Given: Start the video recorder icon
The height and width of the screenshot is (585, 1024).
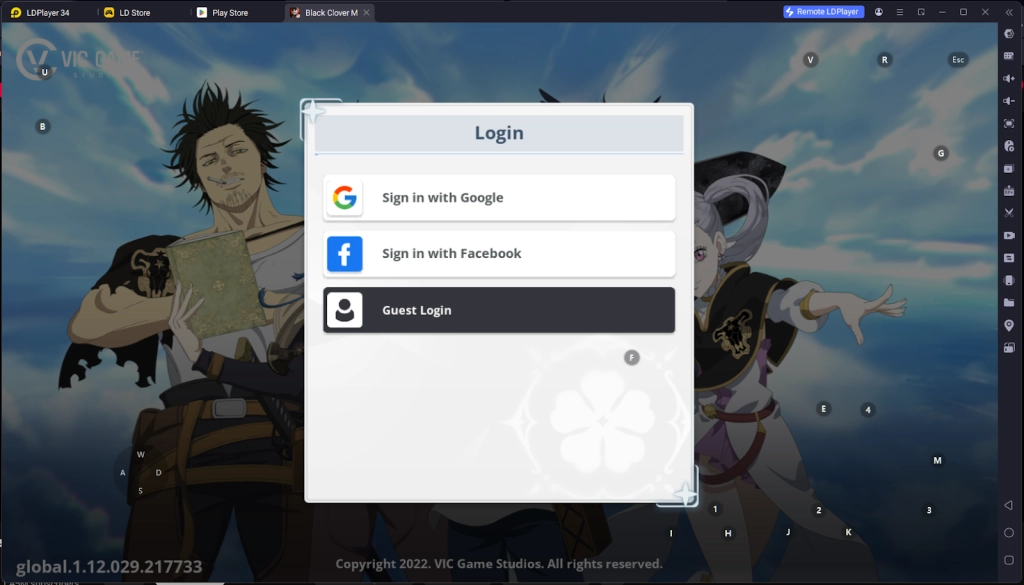Looking at the screenshot, I should pos(1009,235).
